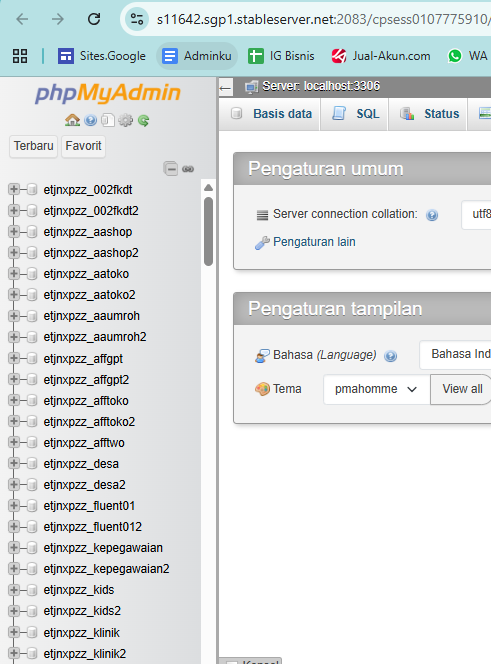Image resolution: width=491 pixels, height=664 pixels.
Task: Select etjnxpzz_fluent01 database
Action: (89, 506)
